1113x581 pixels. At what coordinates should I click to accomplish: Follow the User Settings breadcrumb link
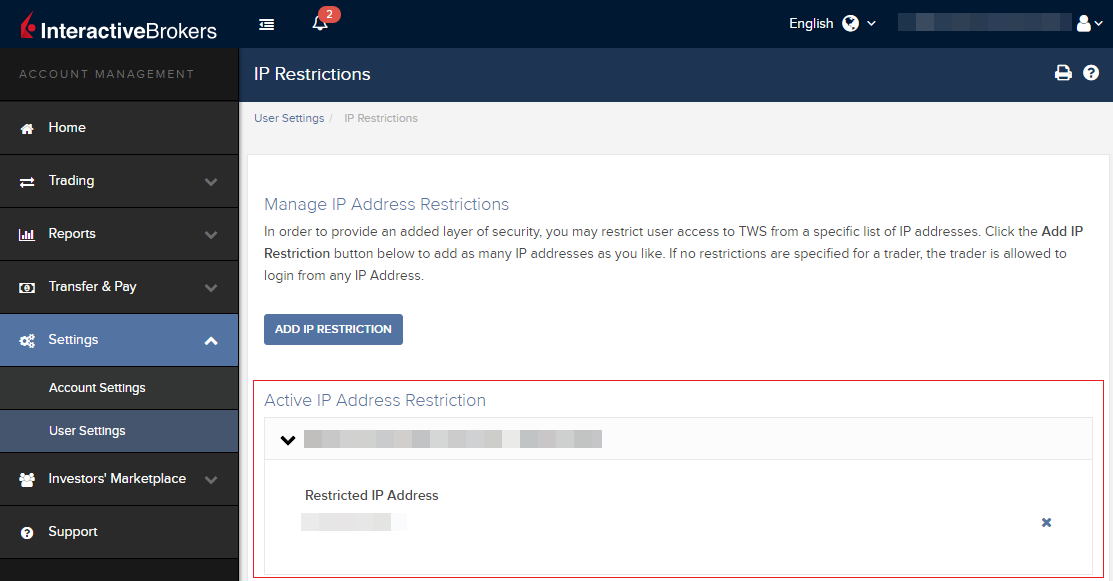[289, 118]
